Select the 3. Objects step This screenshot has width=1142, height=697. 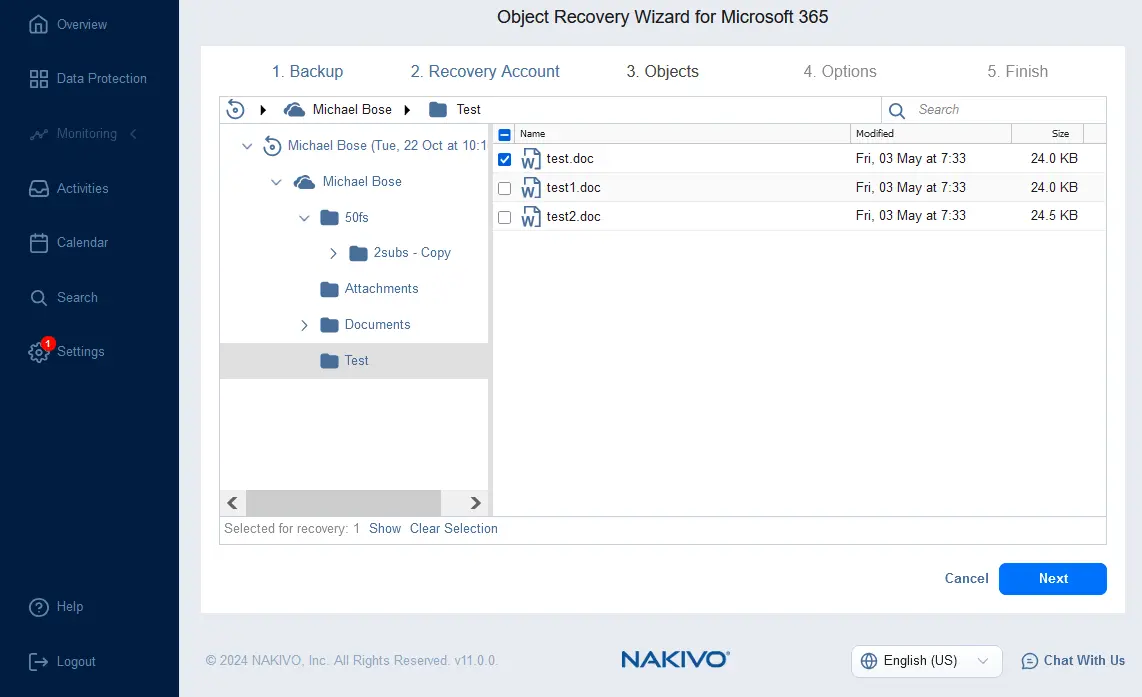663,71
